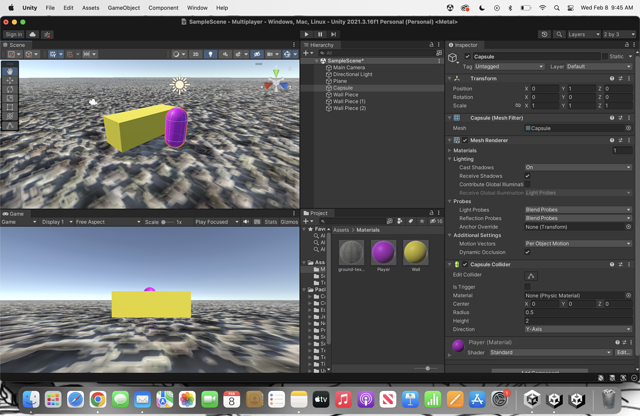640x416 pixels.
Task: Switch to the Game tab
Action: [14, 214]
